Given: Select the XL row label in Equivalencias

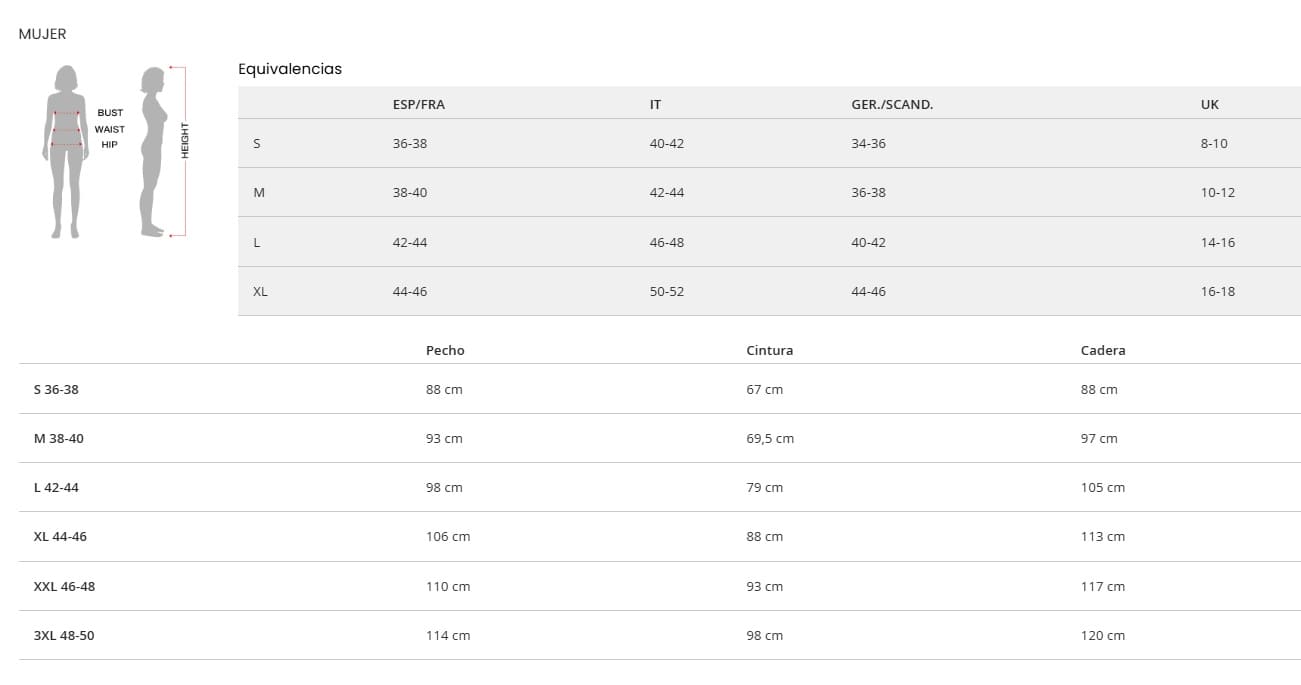Looking at the screenshot, I should pos(260,292).
